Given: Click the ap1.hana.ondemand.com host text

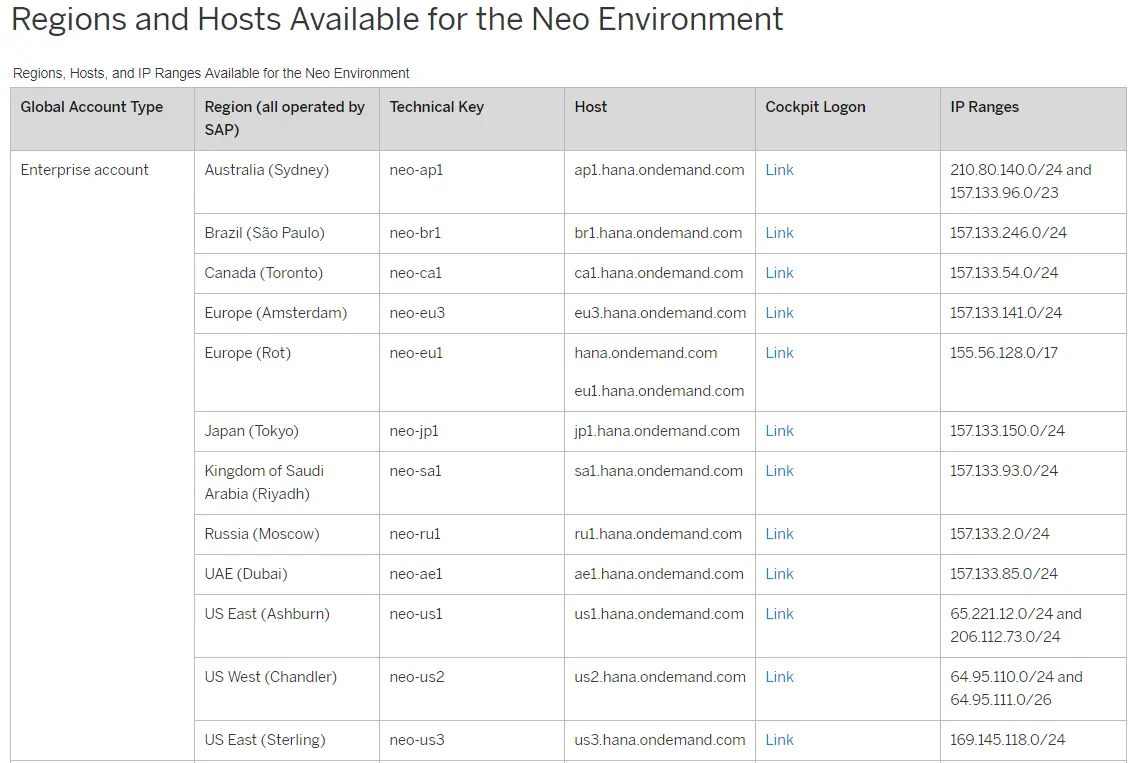Looking at the screenshot, I should pos(659,170).
